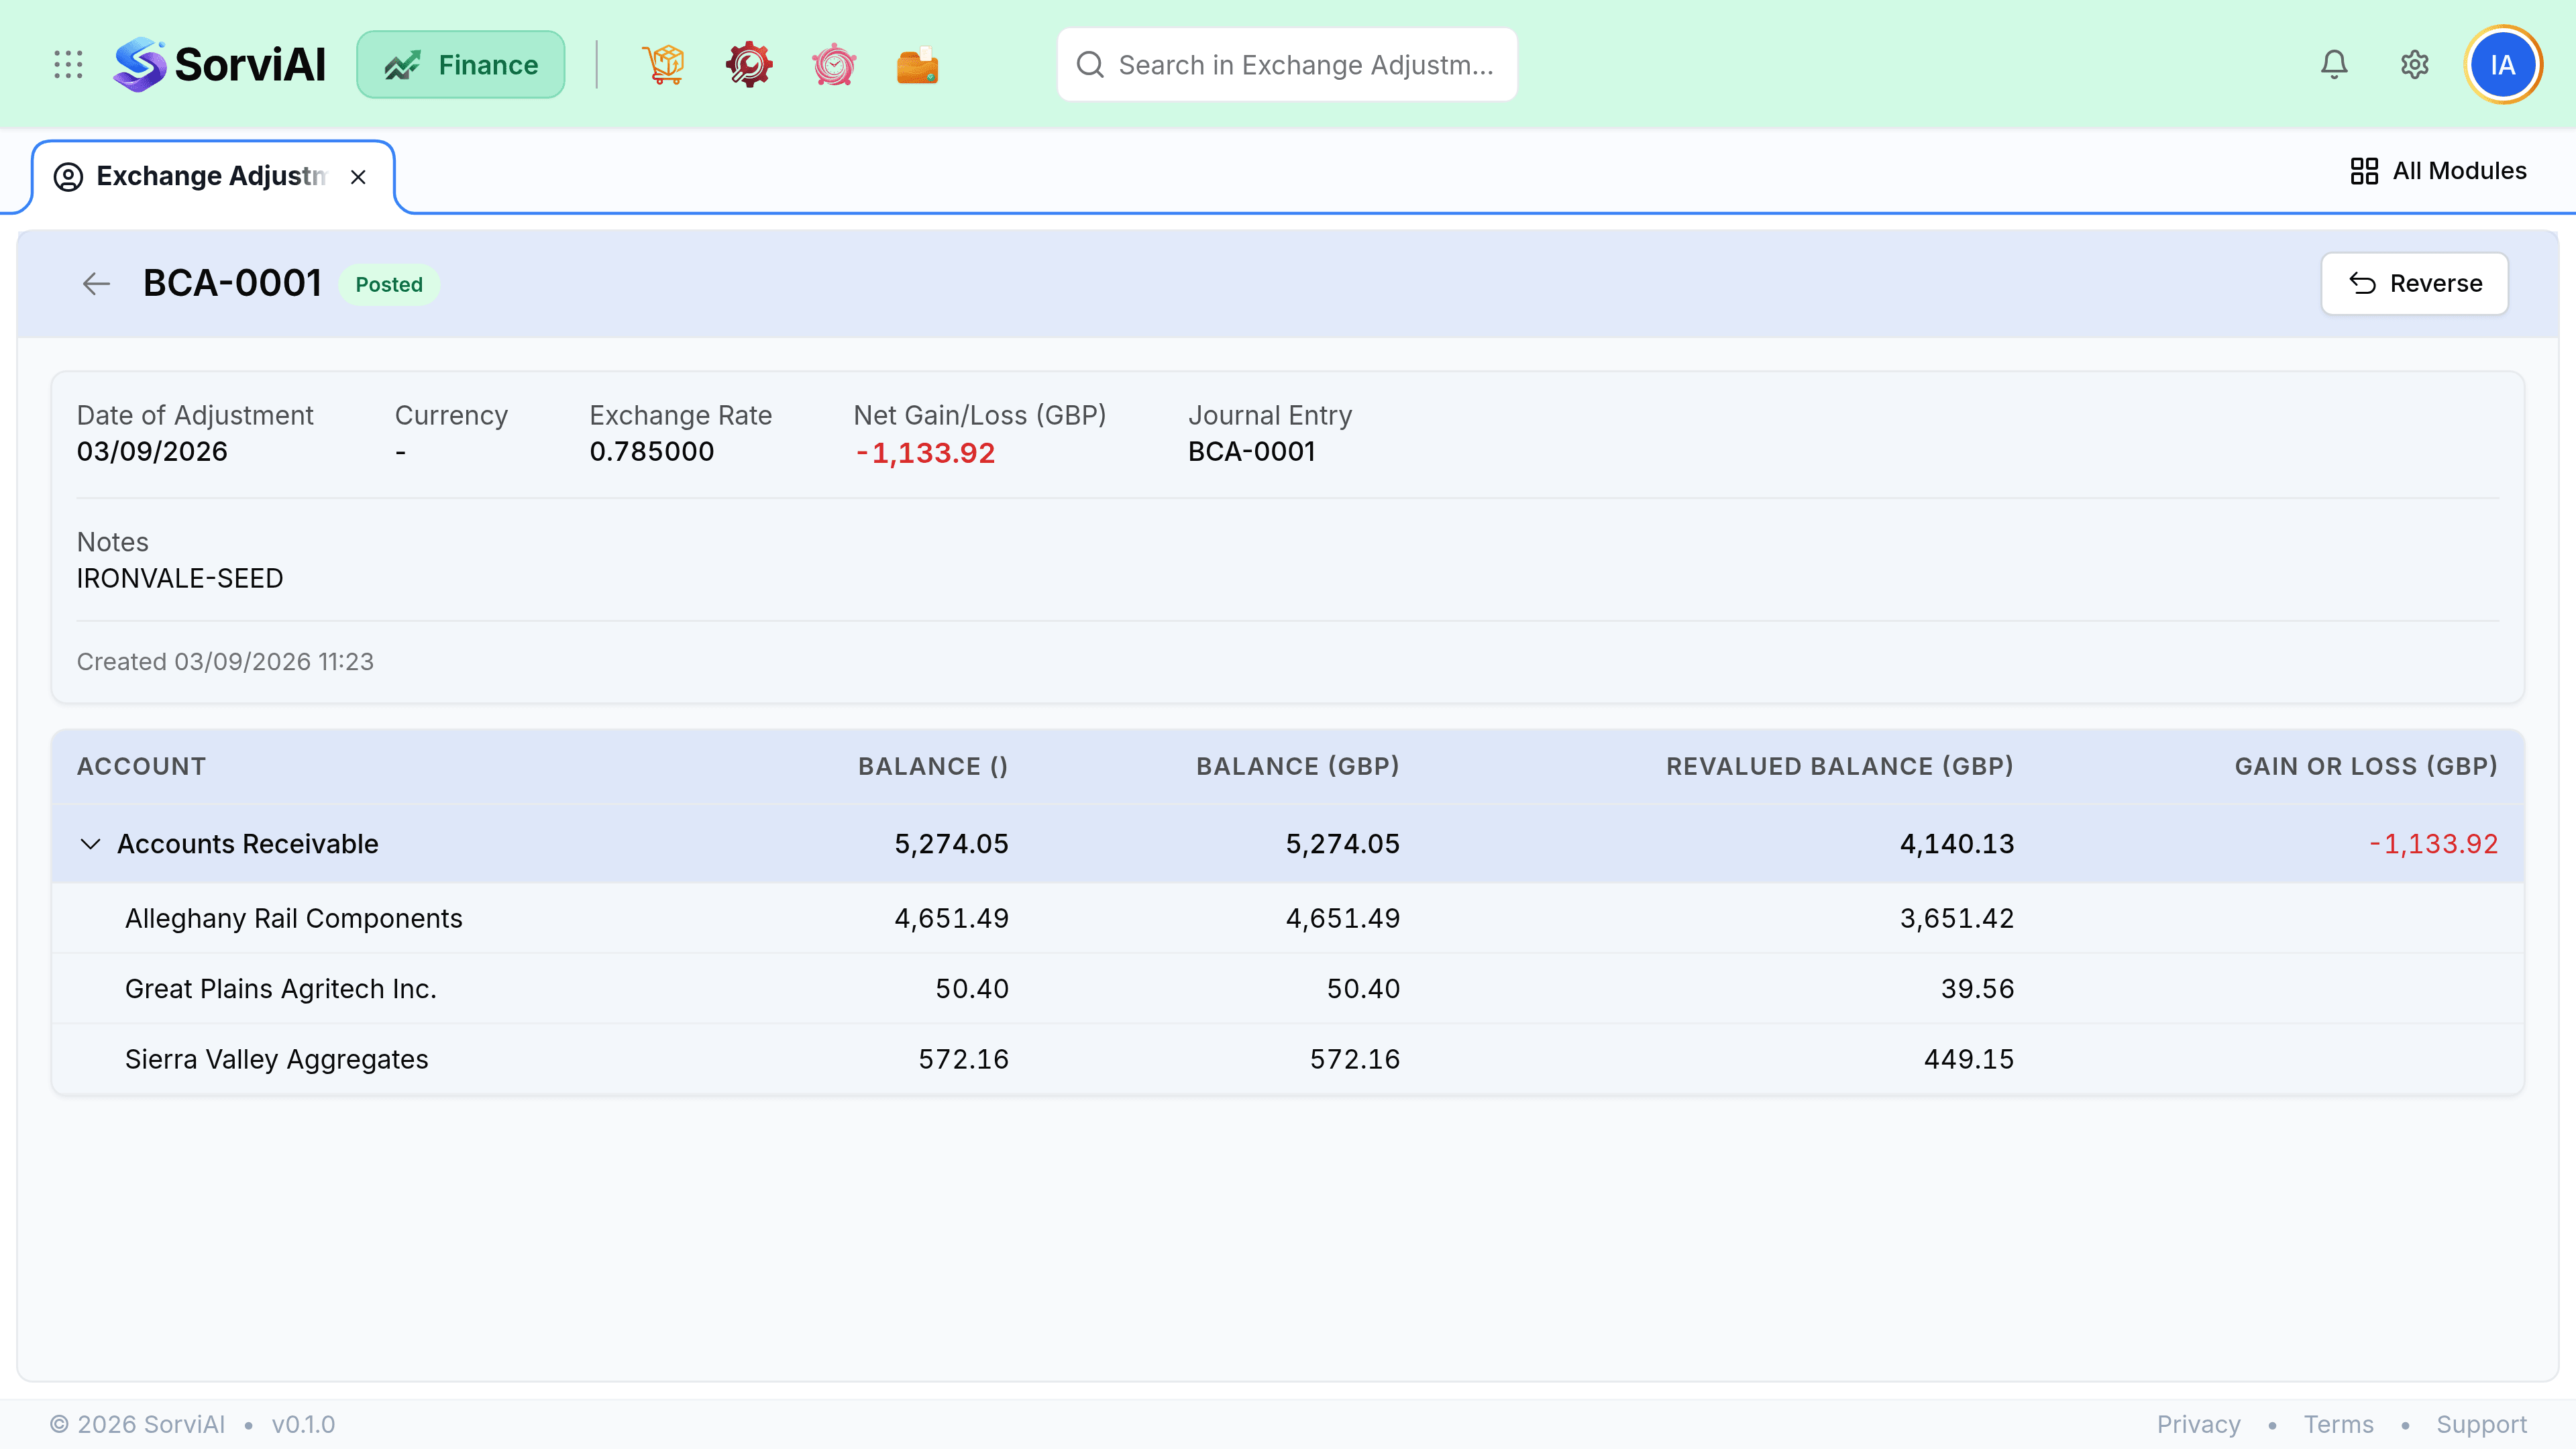
Task: Click the BALANCE (GBP) column header
Action: [x=1298, y=767]
